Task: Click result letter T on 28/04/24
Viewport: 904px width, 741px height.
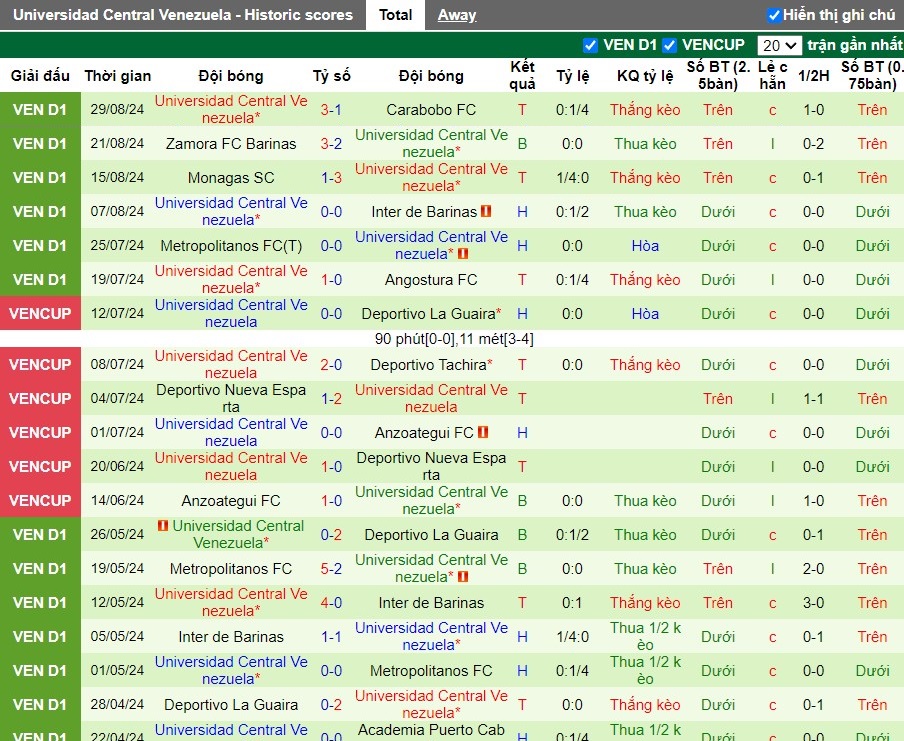Action: pyautogui.click(x=522, y=705)
